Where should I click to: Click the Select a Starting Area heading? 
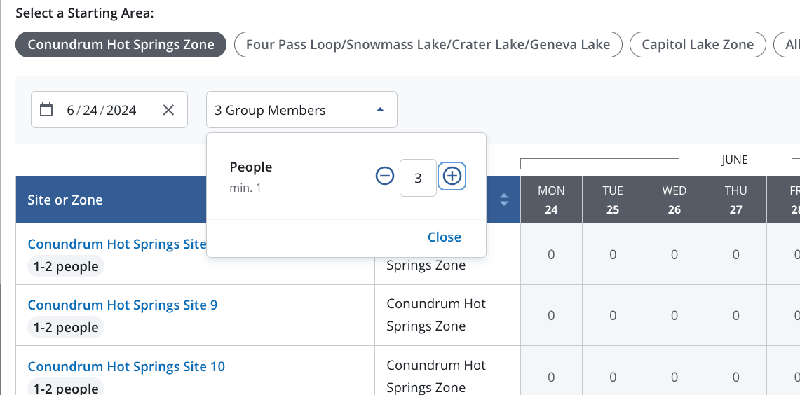85,13
